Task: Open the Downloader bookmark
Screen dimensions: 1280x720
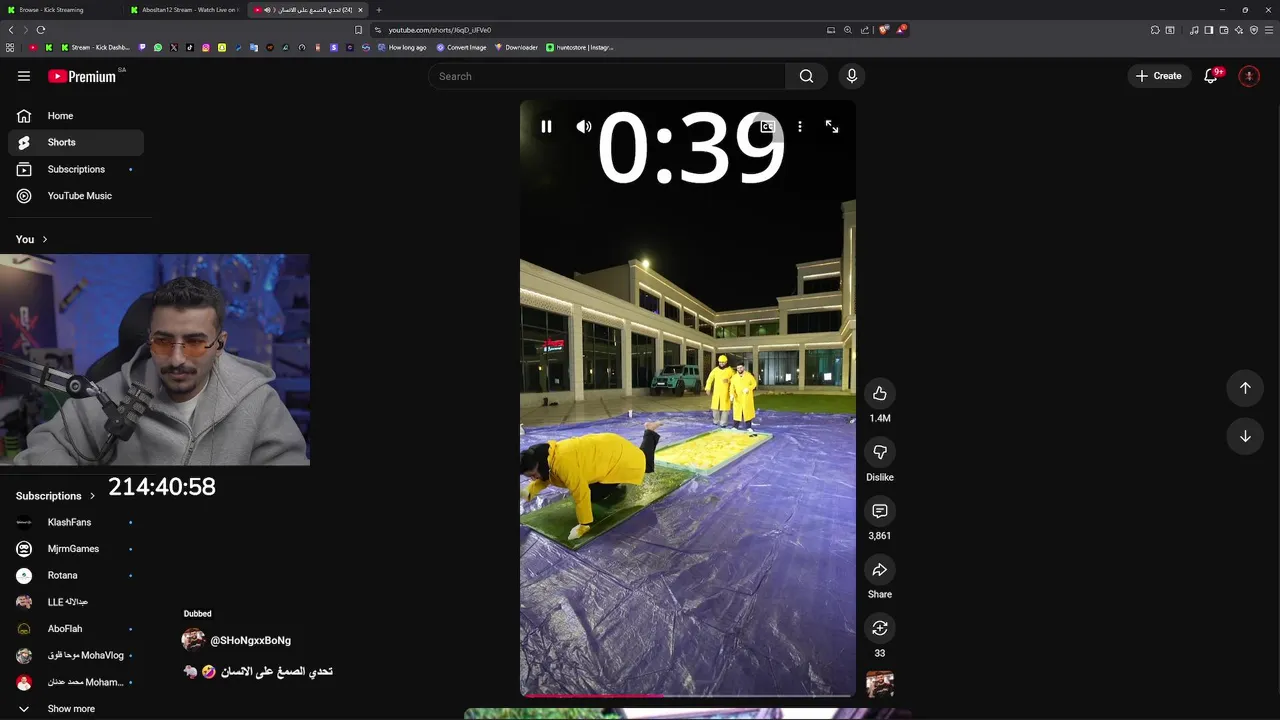Action: click(x=516, y=47)
